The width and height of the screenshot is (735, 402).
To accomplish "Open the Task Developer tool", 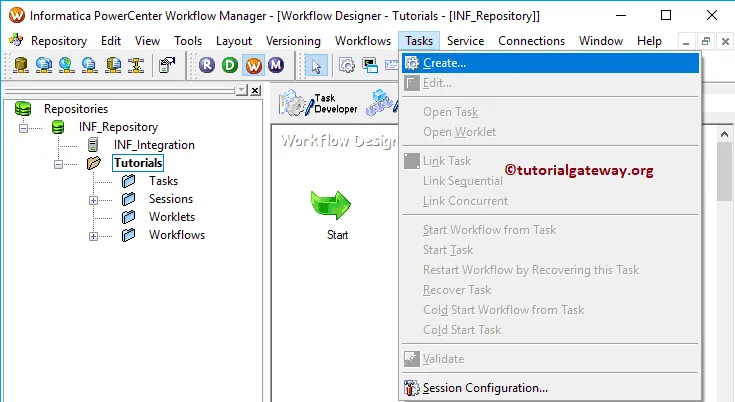I will click(319, 103).
